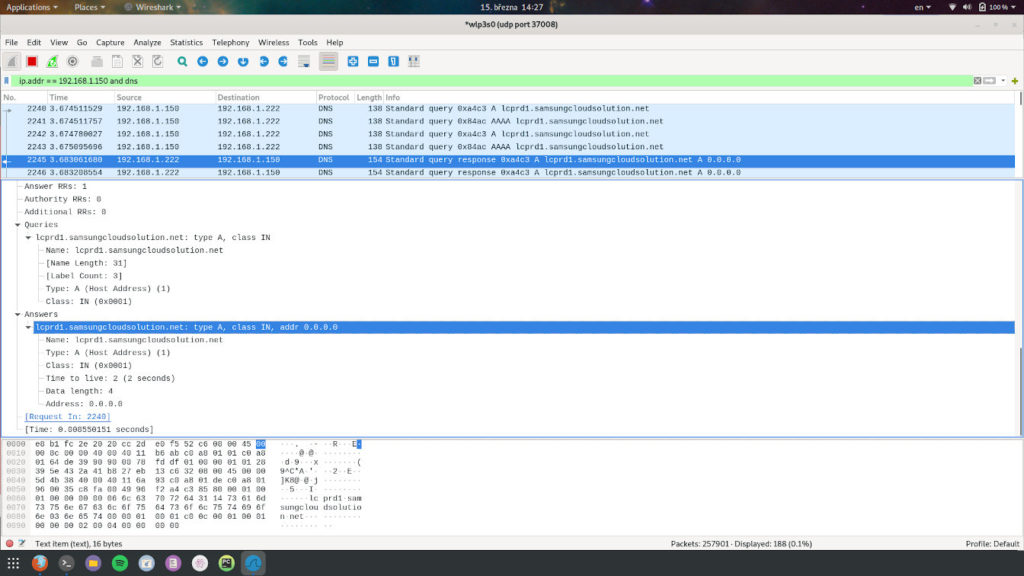
Task: Select the Time to live: 2 field
Action: [110, 378]
